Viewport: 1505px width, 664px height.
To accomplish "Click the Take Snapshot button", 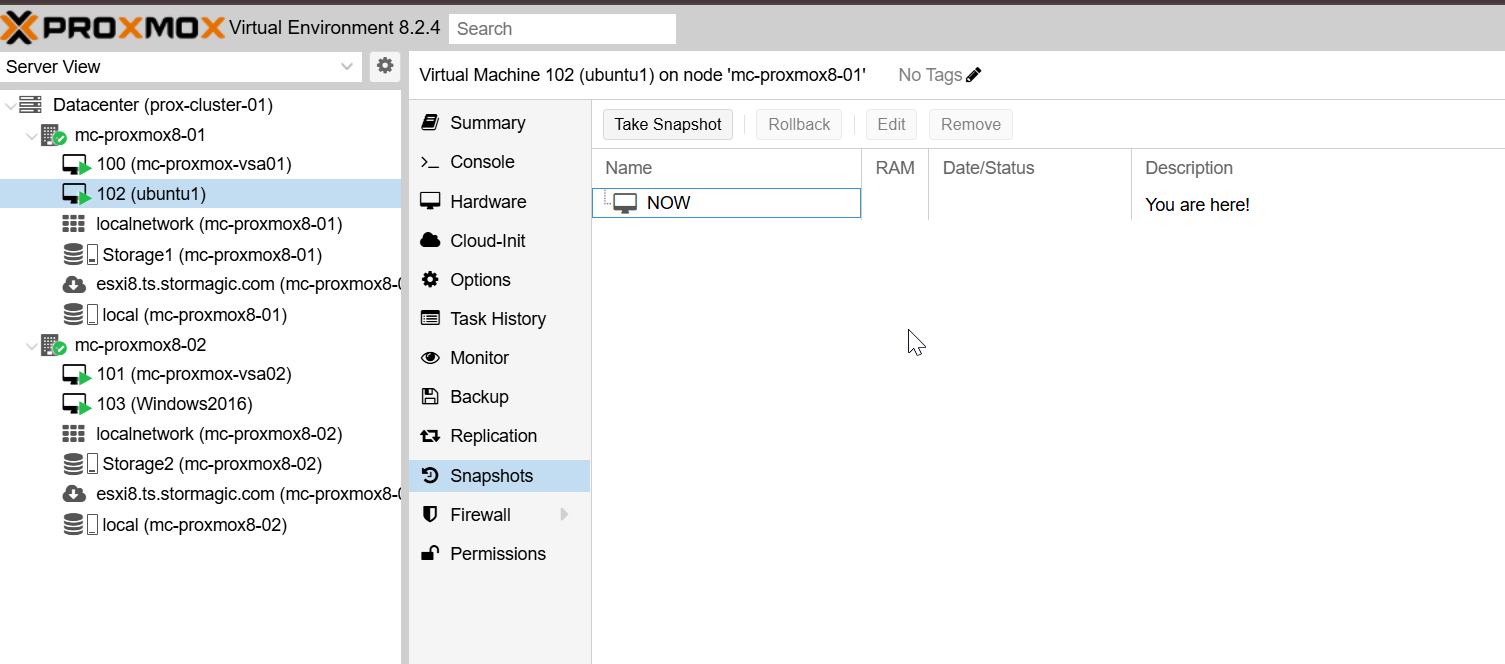I will [x=668, y=124].
